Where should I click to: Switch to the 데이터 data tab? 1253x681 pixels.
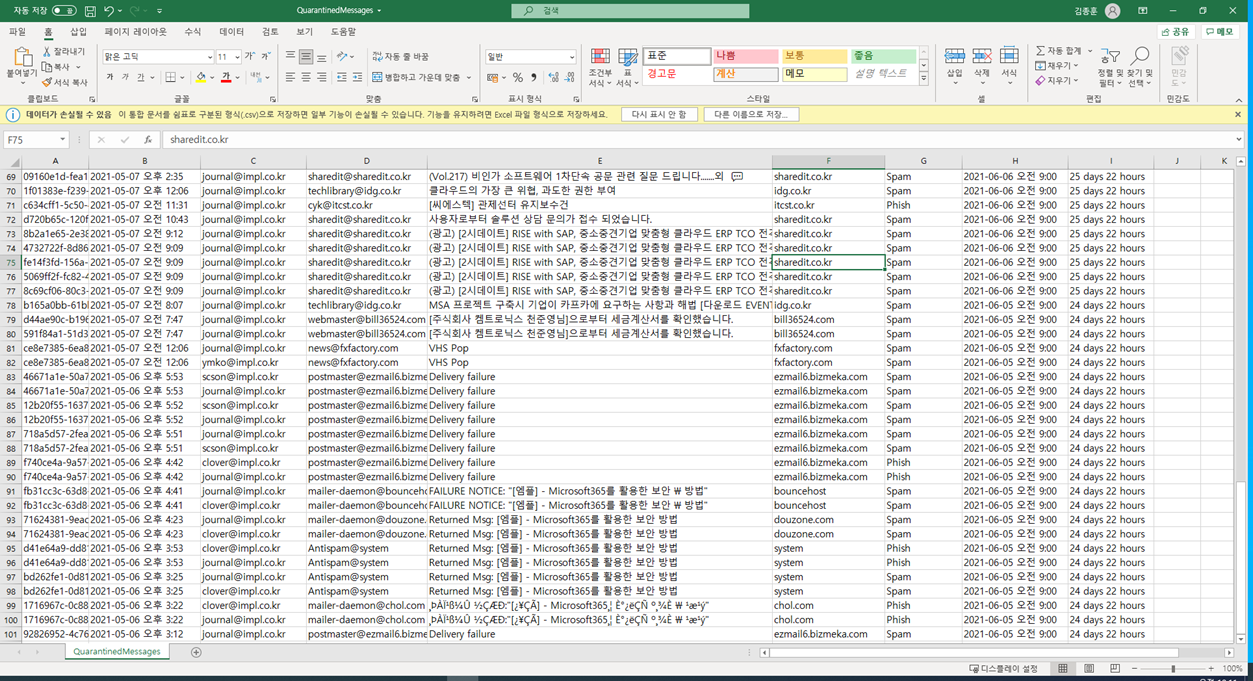pos(231,32)
